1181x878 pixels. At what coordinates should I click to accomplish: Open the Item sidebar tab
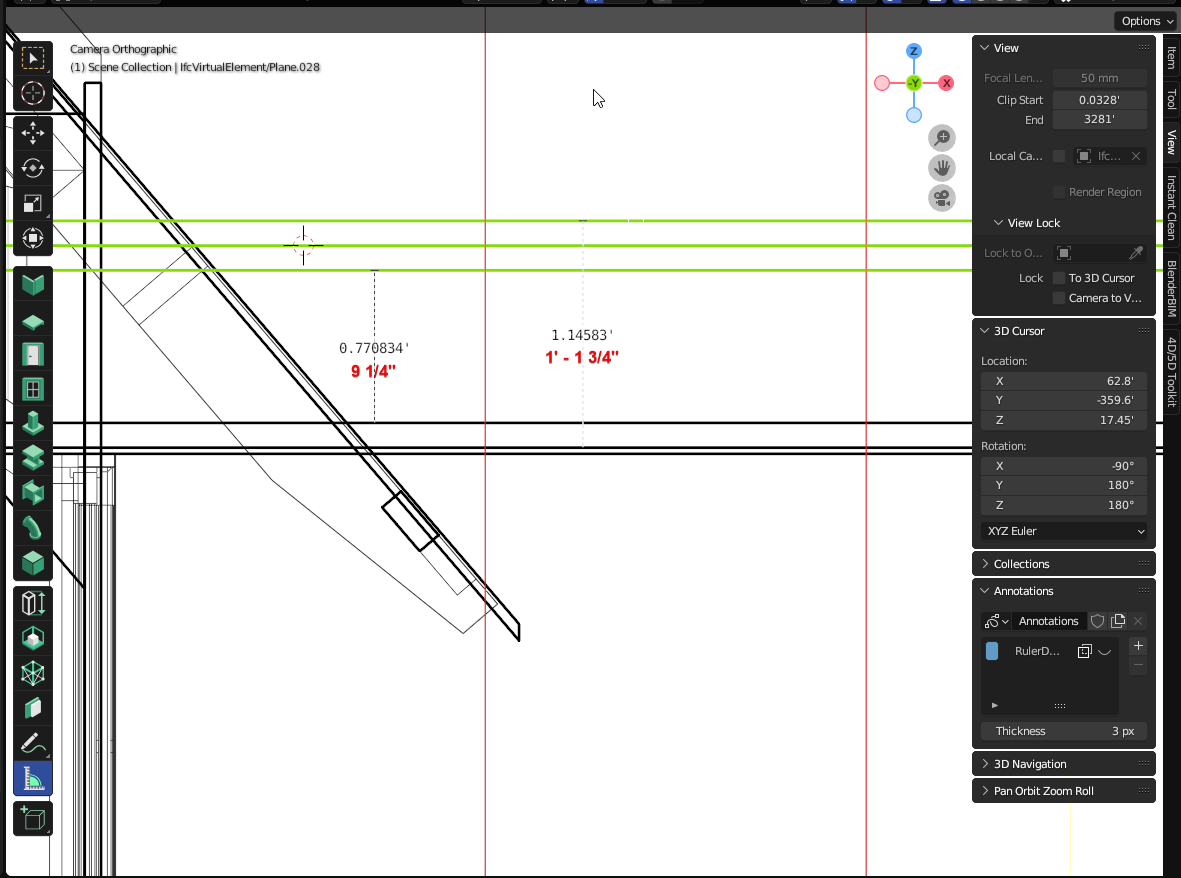click(x=1171, y=57)
